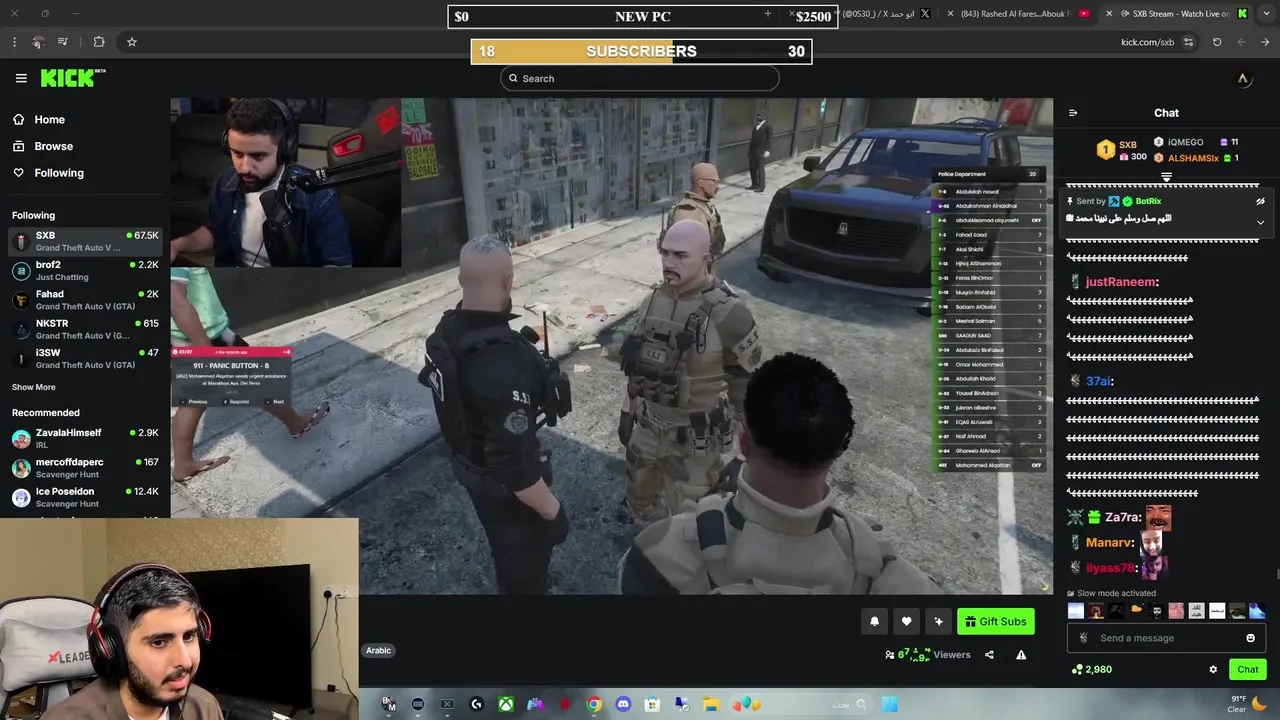Click the green Chat send button
The image size is (1280, 720).
(x=1247, y=669)
